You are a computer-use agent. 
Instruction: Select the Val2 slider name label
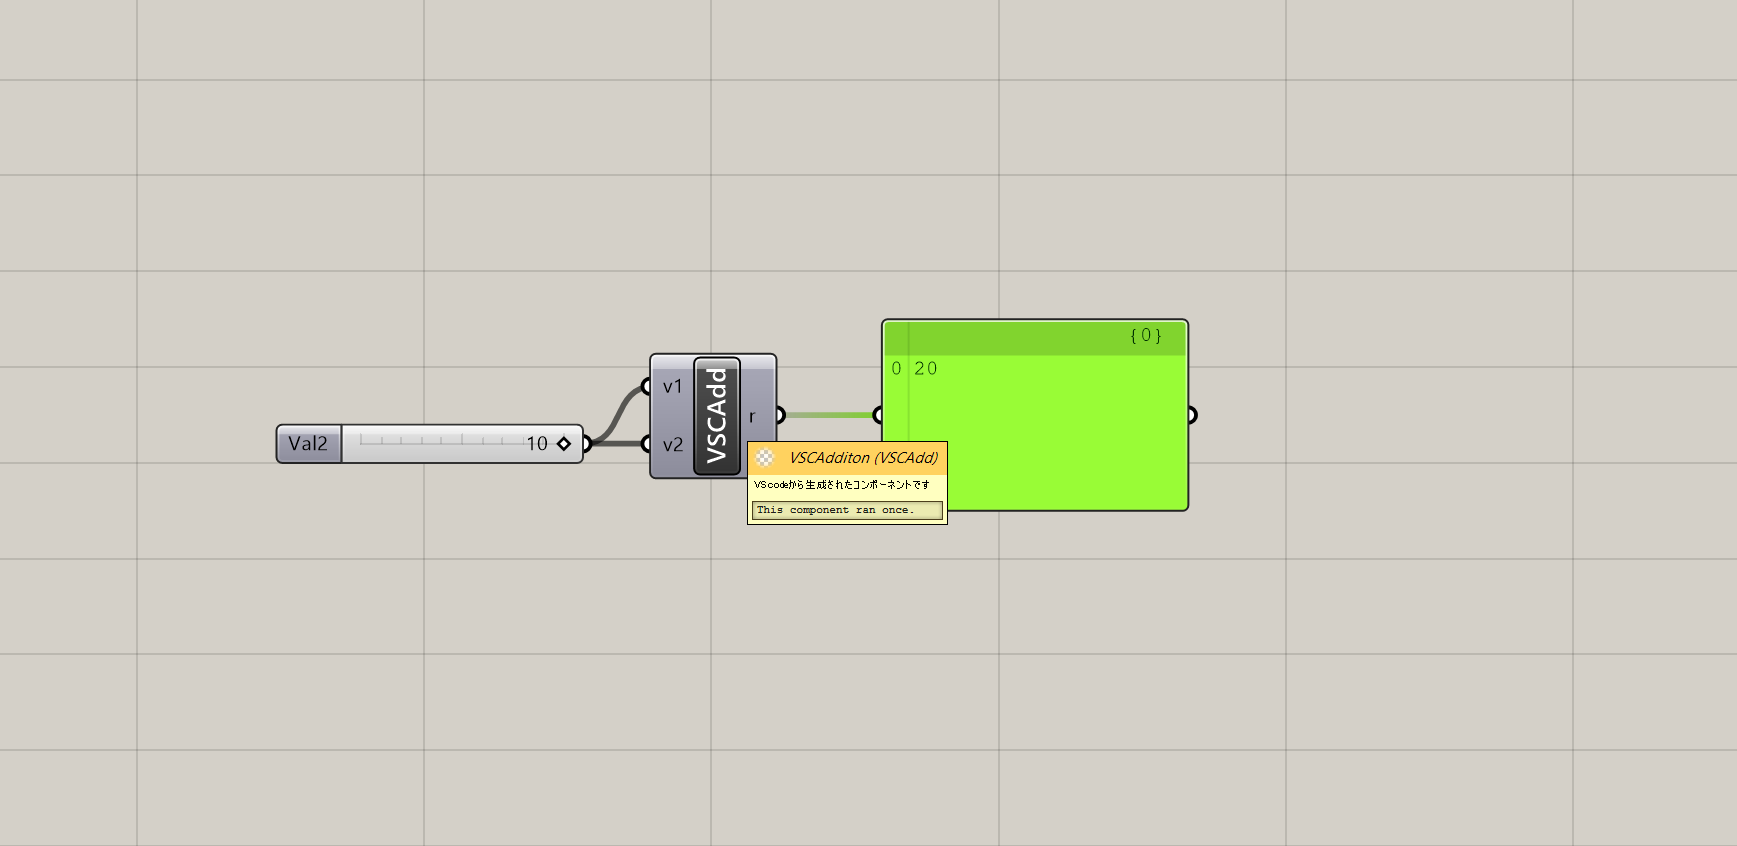click(x=308, y=444)
